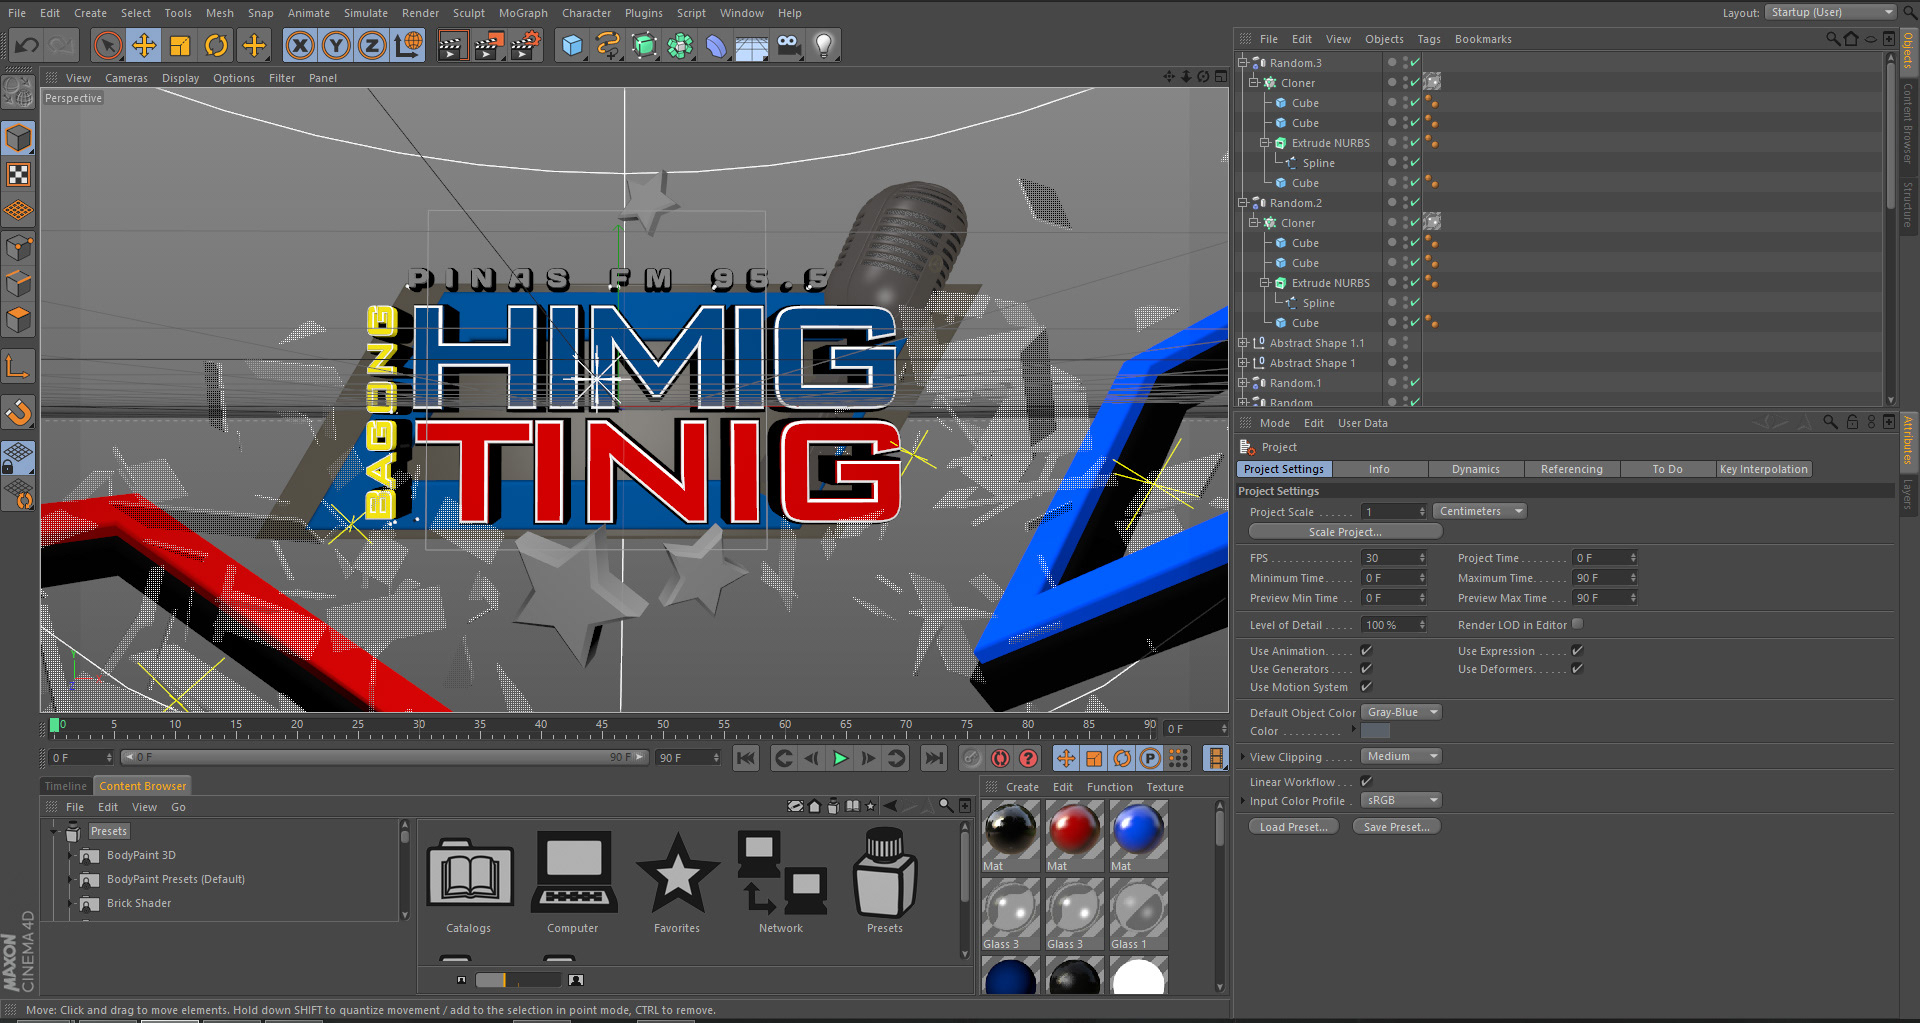The height and width of the screenshot is (1023, 1920).
Task: Add a Cube primitive object
Action: [572, 45]
